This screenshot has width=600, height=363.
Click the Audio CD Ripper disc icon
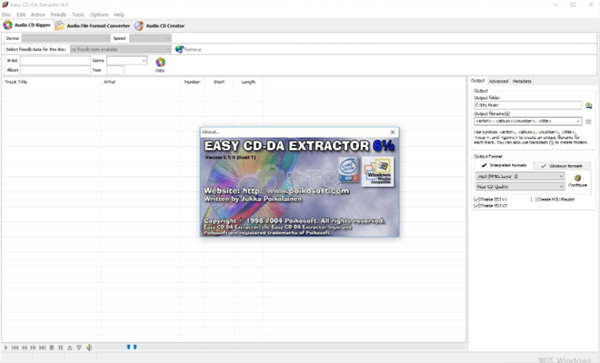pos(8,25)
